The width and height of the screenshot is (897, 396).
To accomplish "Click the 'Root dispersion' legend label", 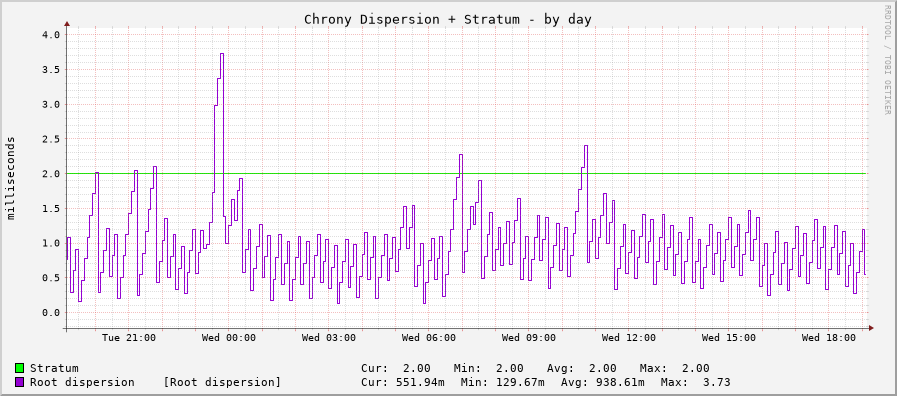I will pos(82,382).
